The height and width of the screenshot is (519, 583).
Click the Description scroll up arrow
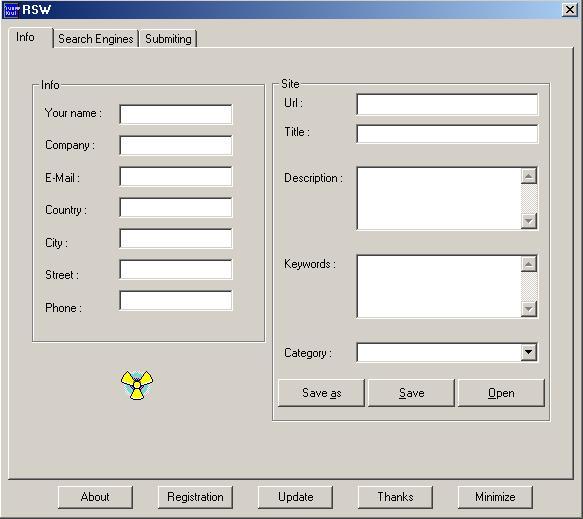point(529,176)
